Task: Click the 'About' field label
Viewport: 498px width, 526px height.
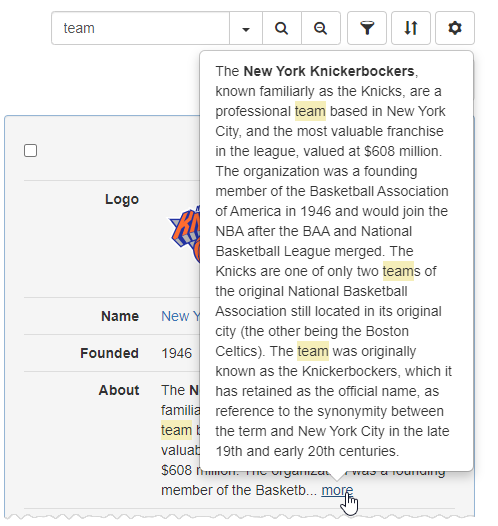Action: pos(119,390)
